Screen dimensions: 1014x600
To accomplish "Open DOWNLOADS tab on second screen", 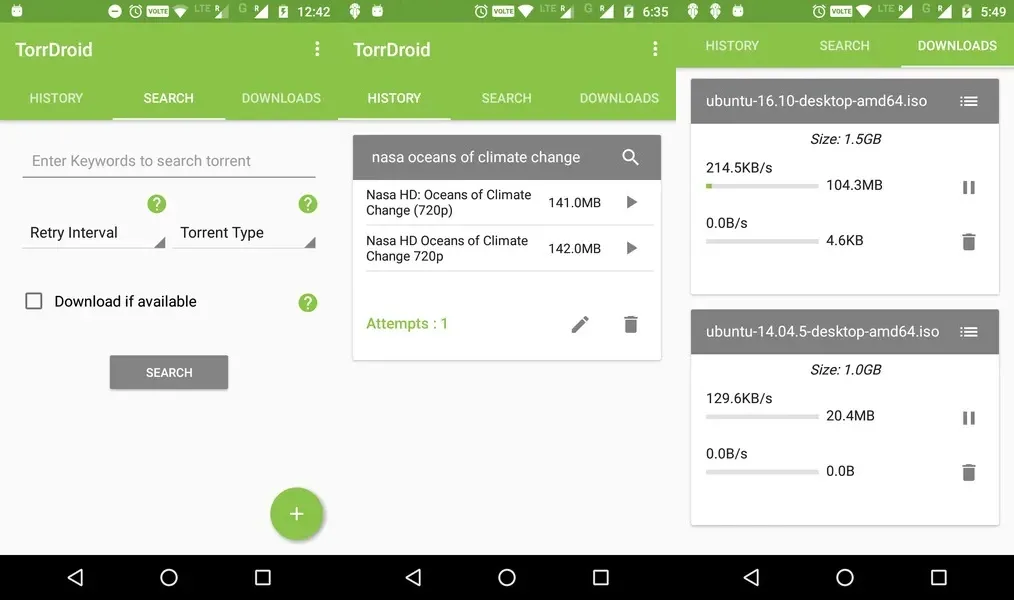I will click(x=620, y=98).
